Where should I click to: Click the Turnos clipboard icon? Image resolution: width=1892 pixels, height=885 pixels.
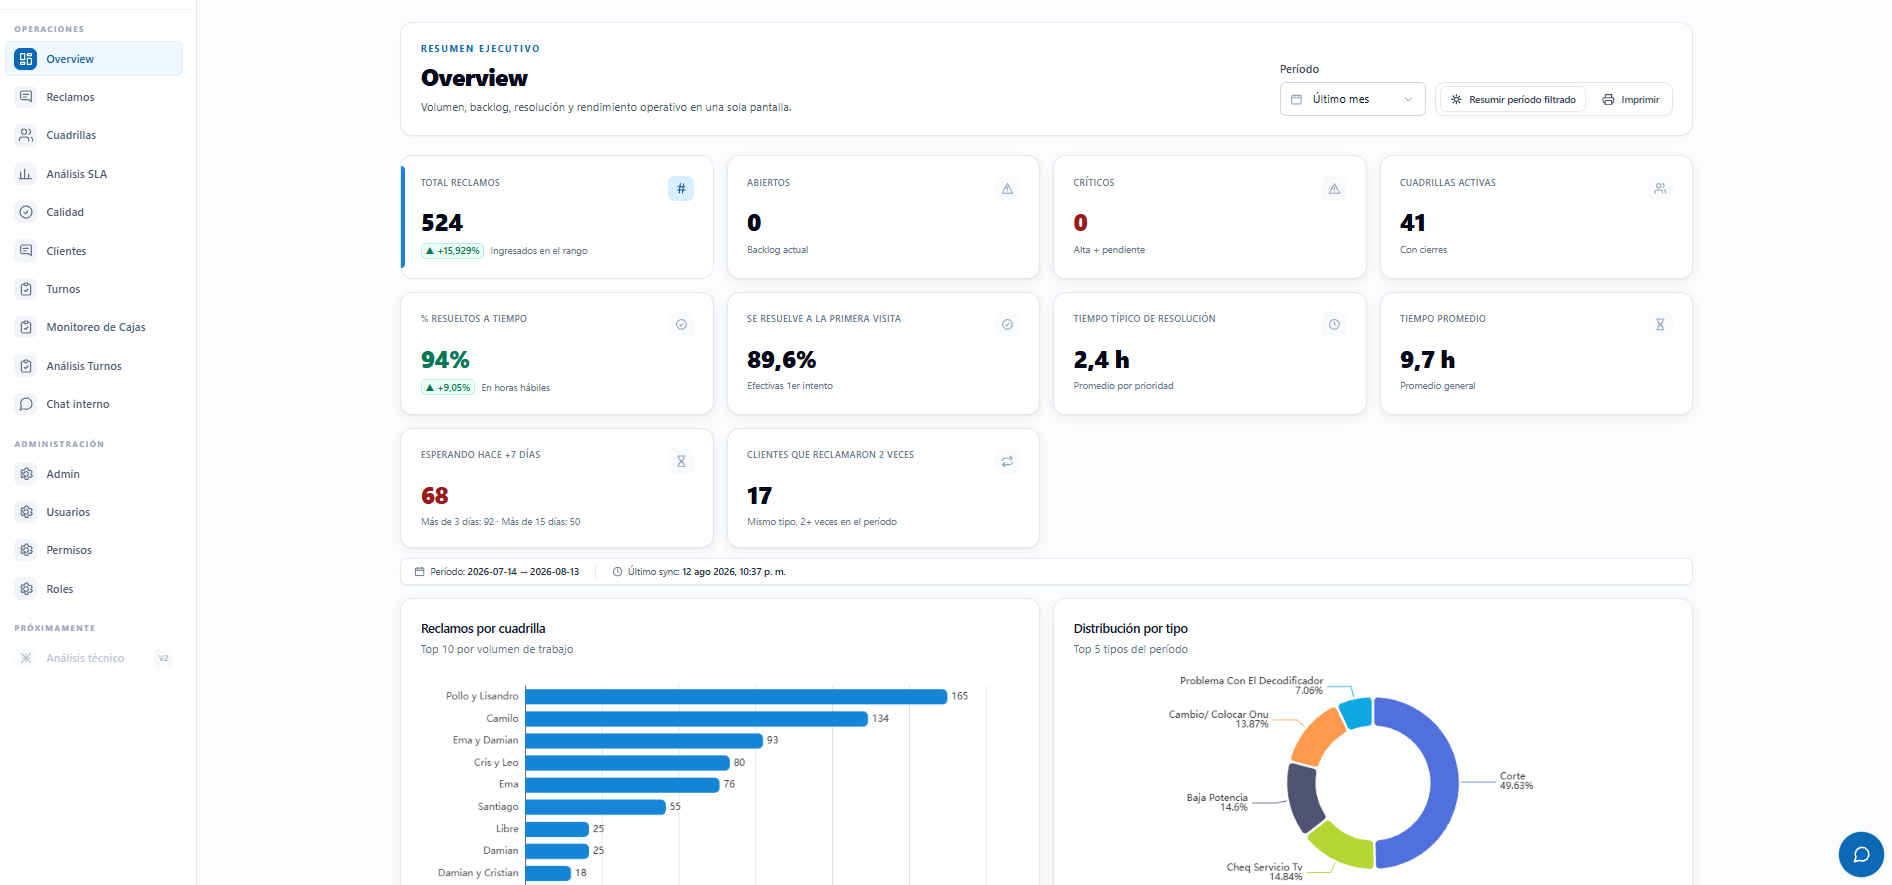26,289
